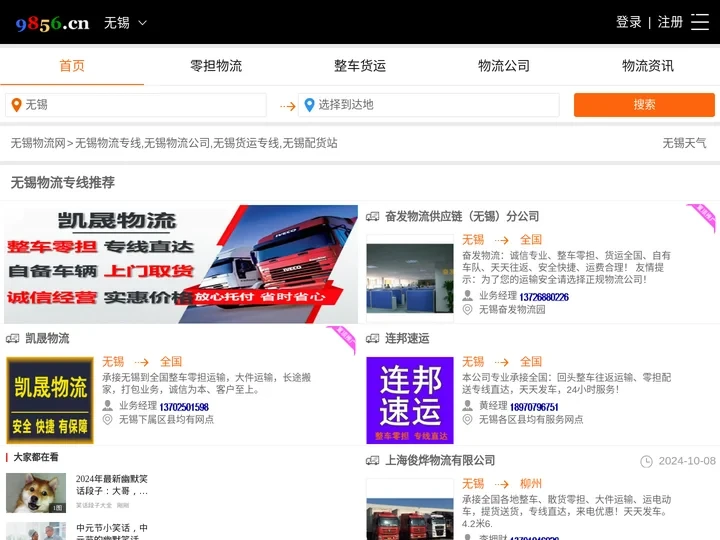Click the pink ribbon badge on 凯晟物流 card
Screen dimensions: 720x540
coord(342,340)
